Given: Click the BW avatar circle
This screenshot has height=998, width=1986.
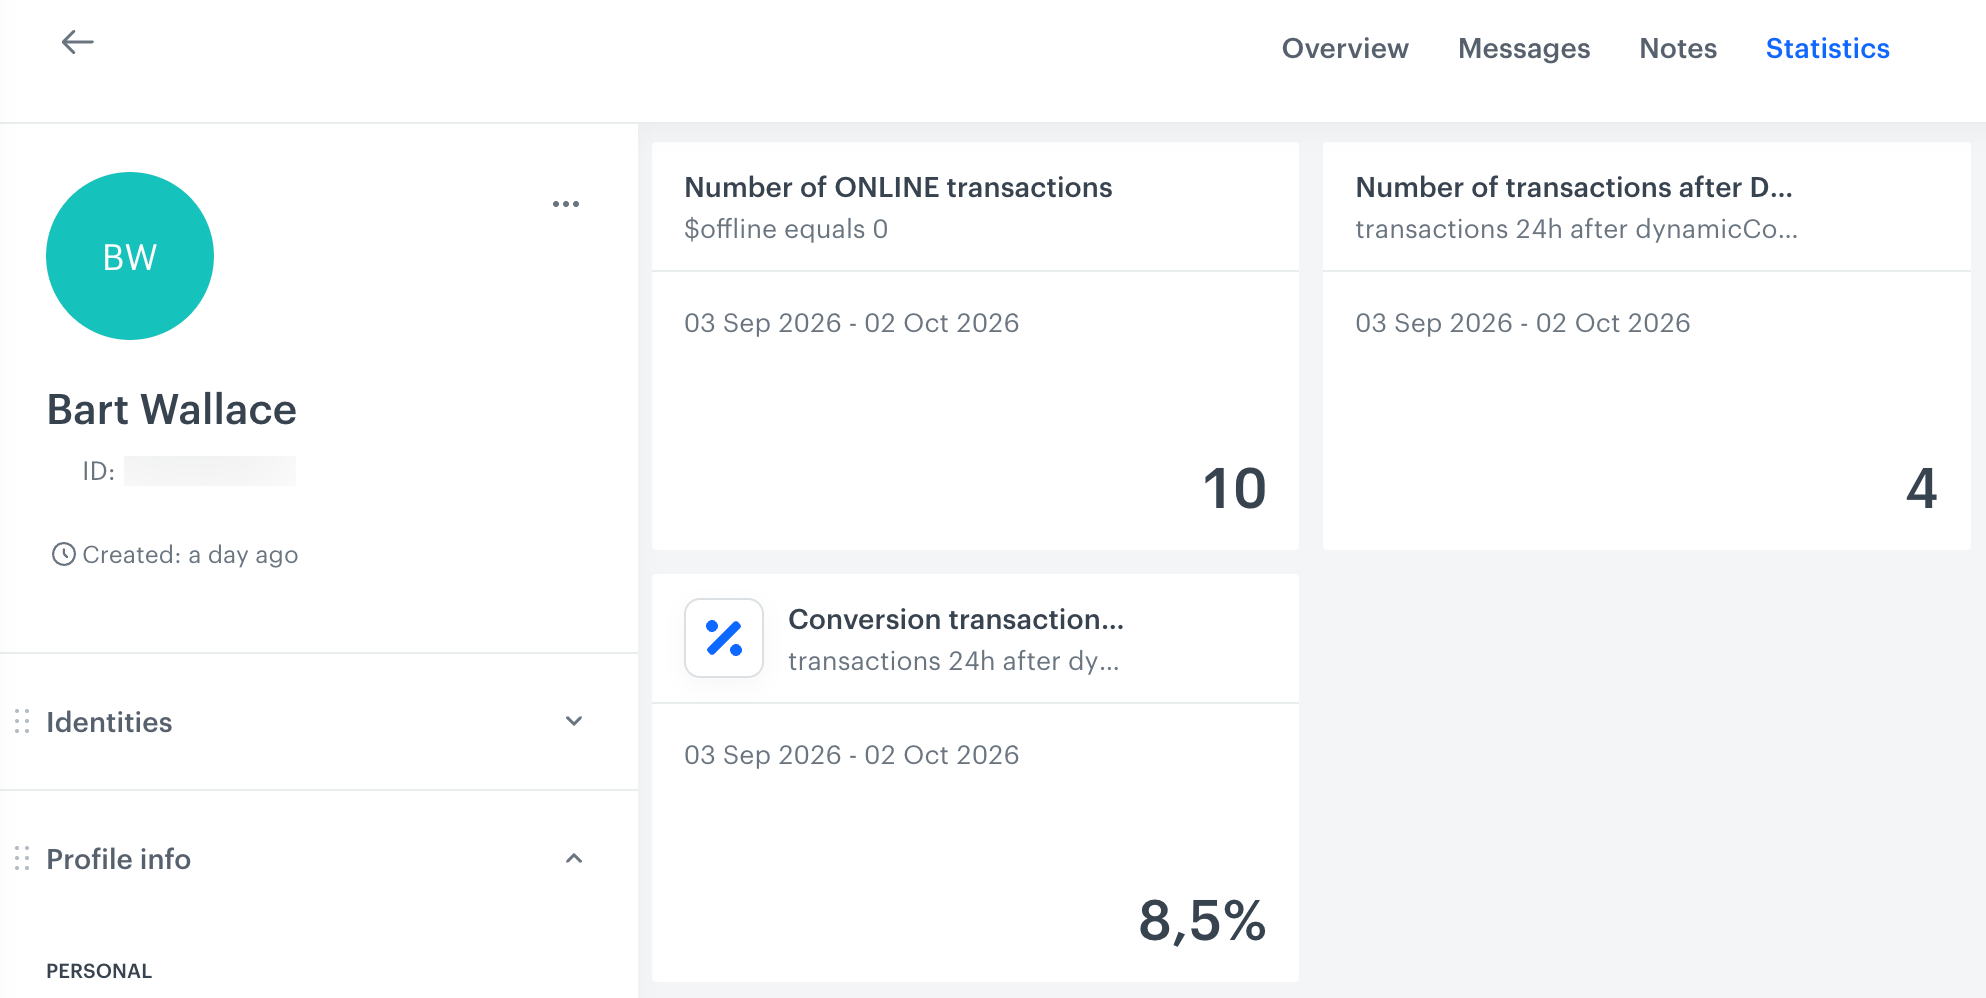Looking at the screenshot, I should coord(130,256).
